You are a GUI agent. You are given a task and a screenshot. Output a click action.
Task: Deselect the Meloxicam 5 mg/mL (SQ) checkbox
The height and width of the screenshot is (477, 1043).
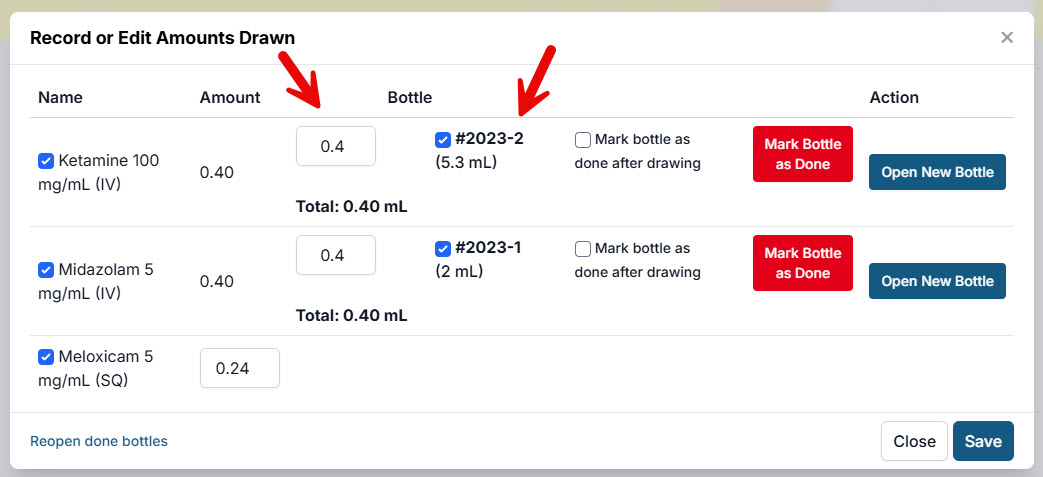(x=46, y=357)
